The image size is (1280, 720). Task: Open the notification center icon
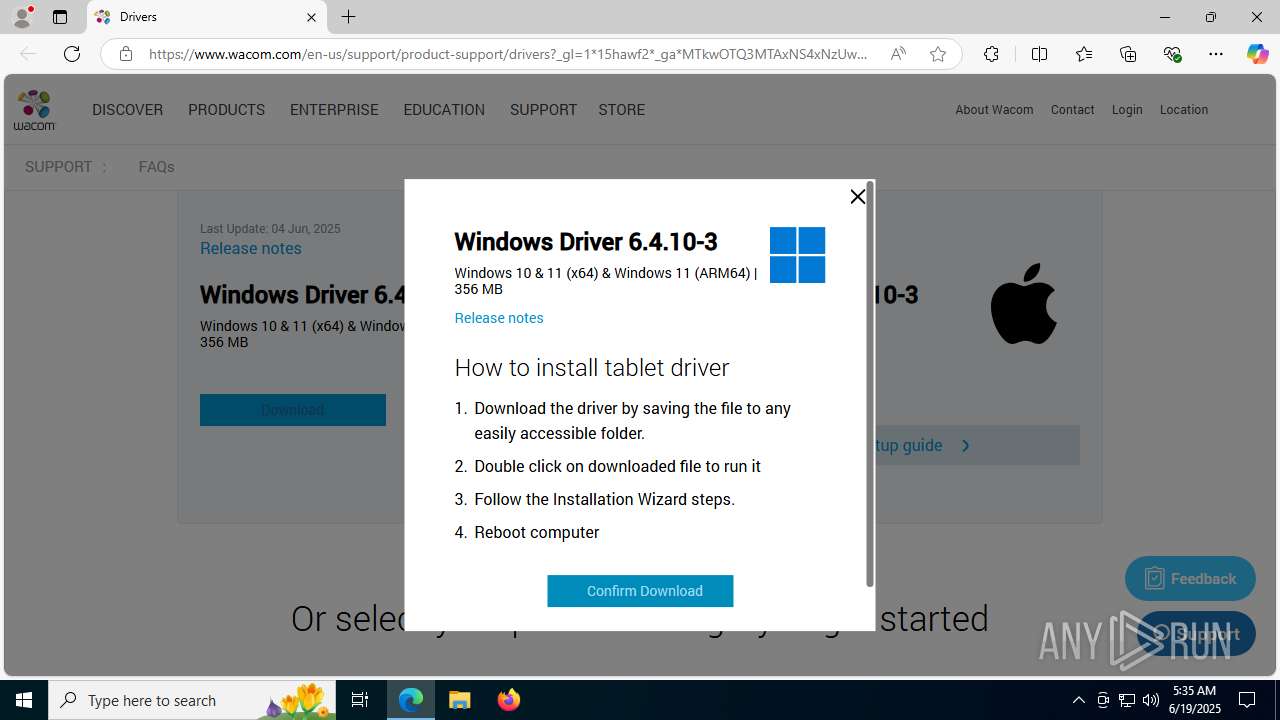coord(1247,700)
